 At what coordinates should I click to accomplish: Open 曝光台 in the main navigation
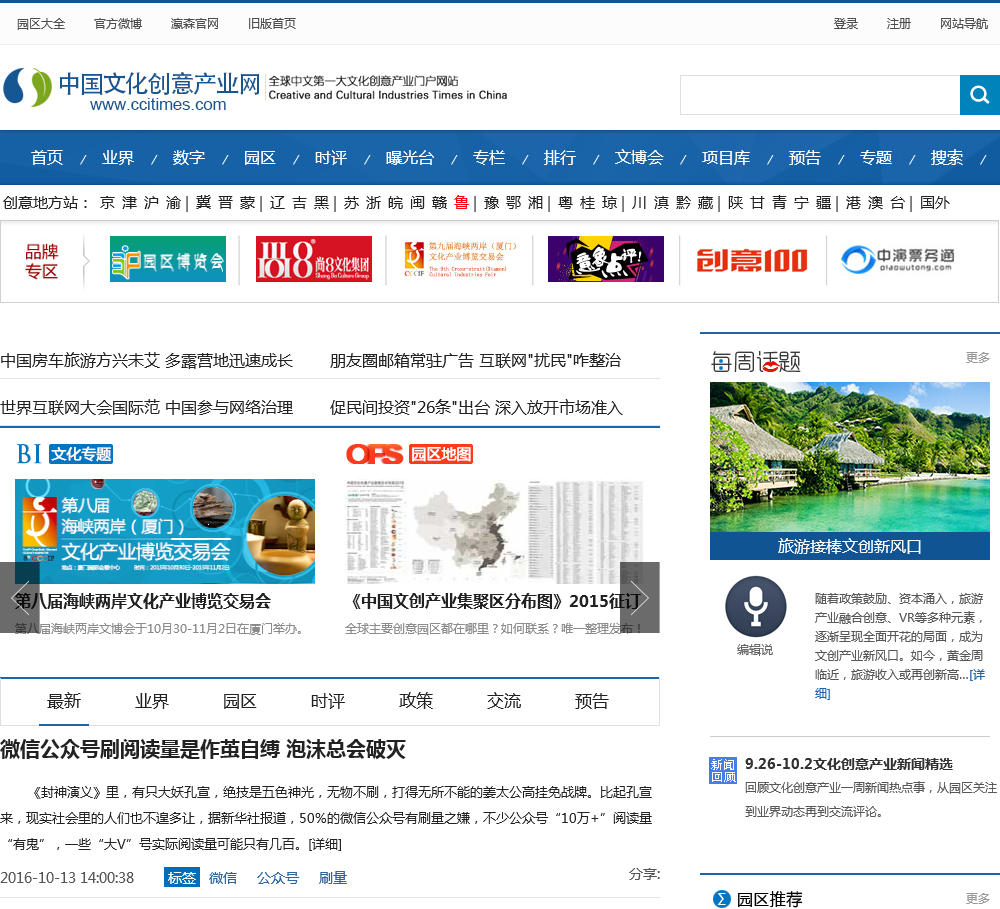(x=410, y=158)
